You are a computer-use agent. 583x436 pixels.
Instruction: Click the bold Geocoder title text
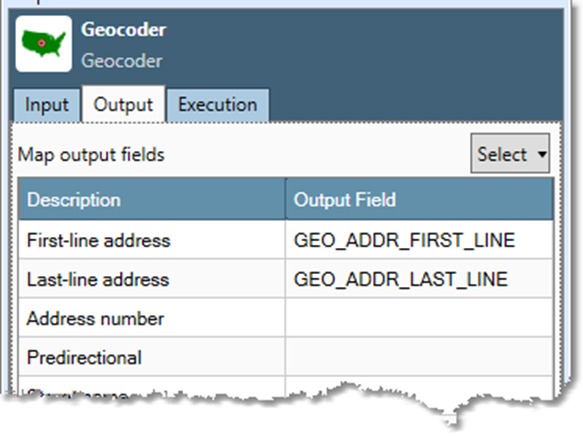pos(124,29)
